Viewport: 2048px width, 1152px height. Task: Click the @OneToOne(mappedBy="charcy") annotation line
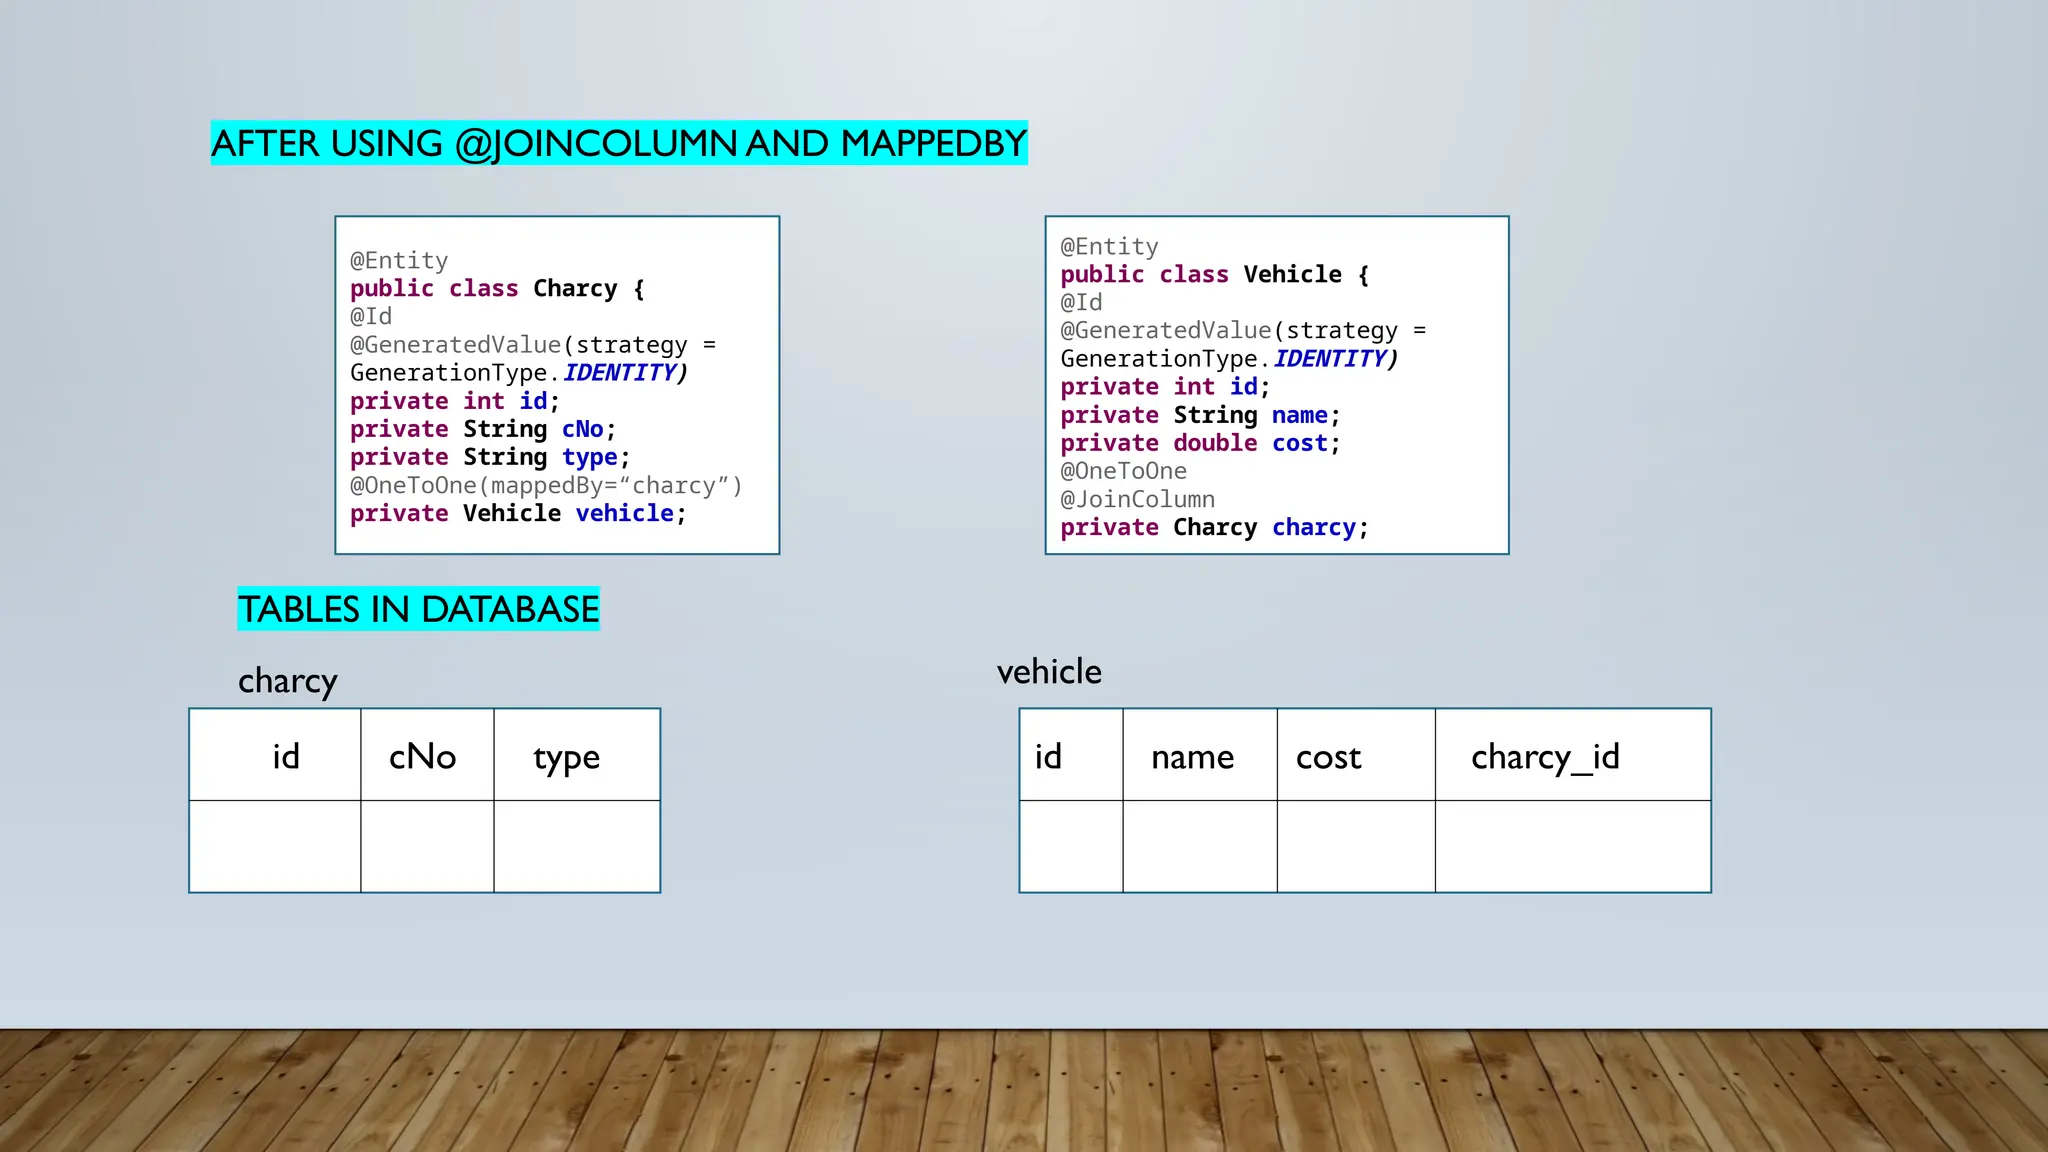click(x=546, y=486)
